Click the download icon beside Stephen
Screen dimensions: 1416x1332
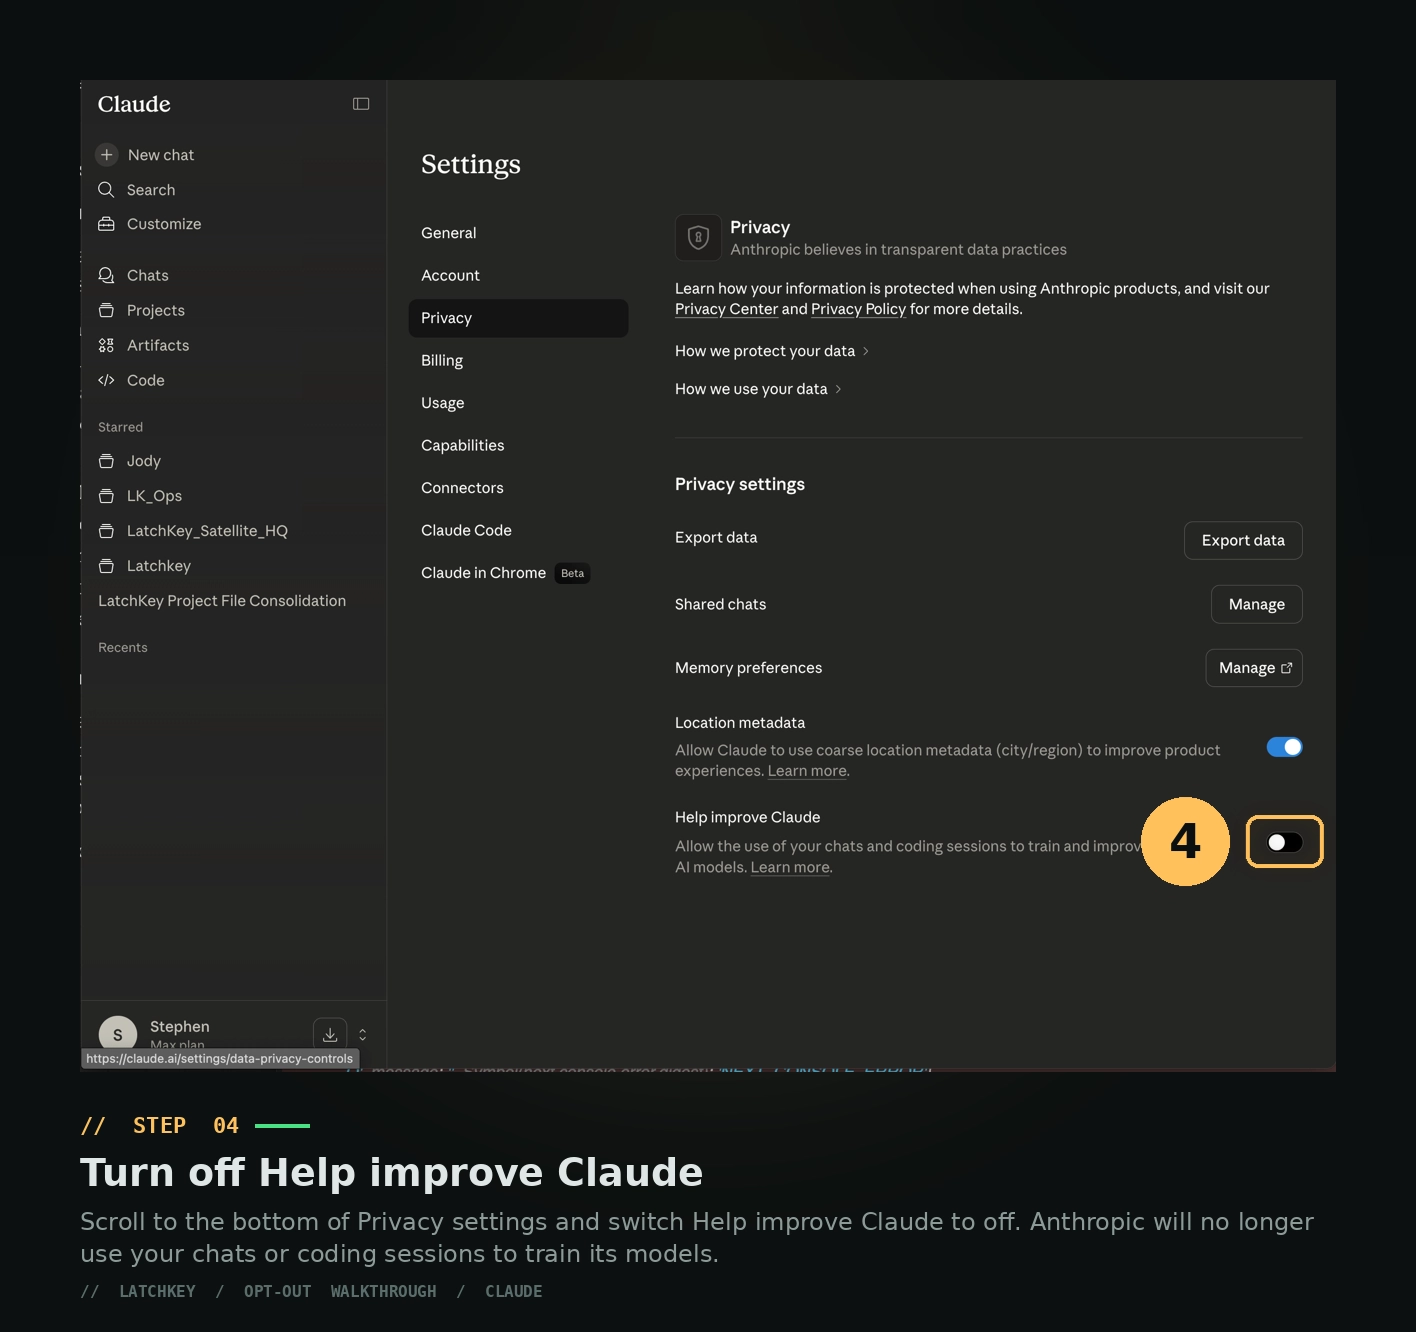point(330,1035)
